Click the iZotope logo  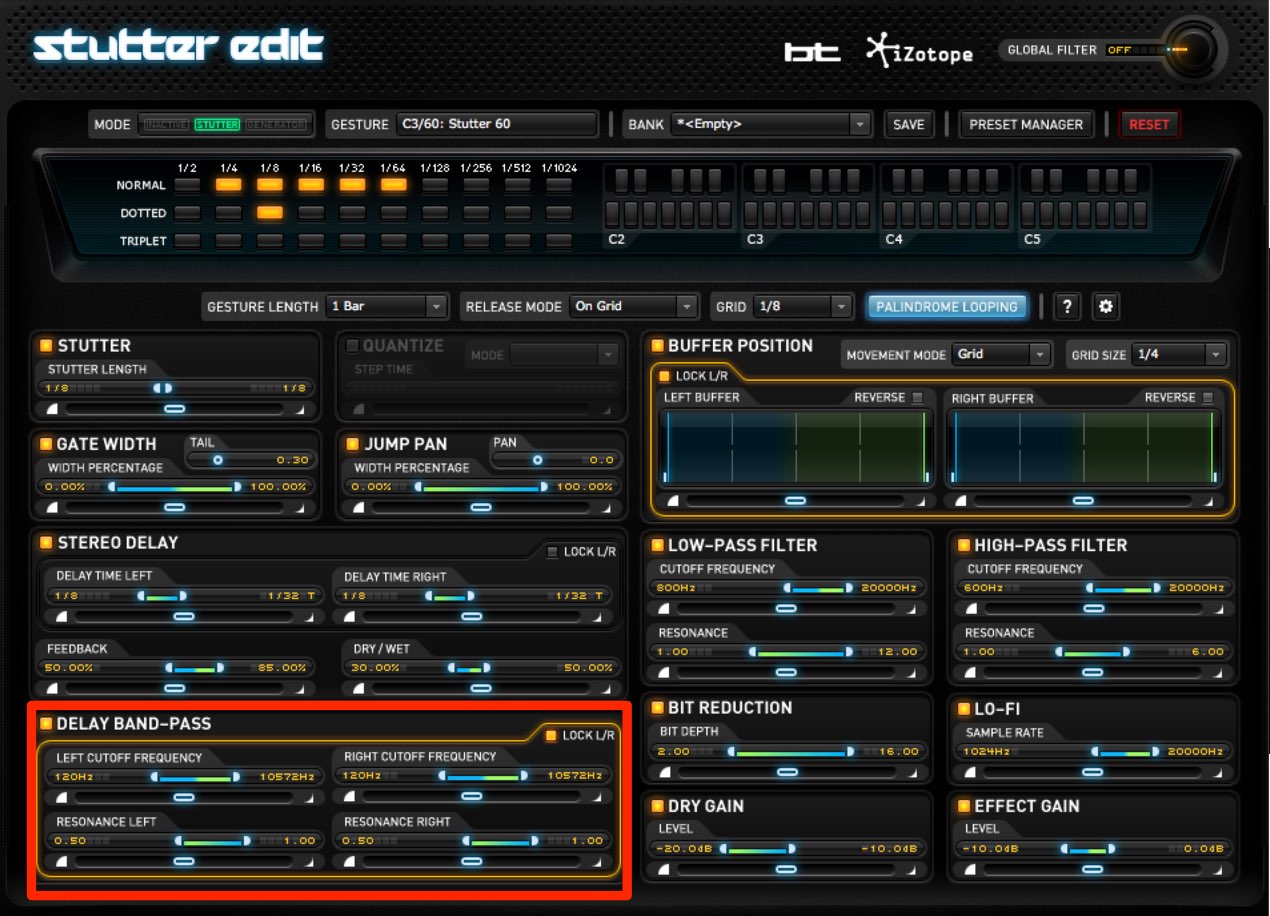(920, 51)
